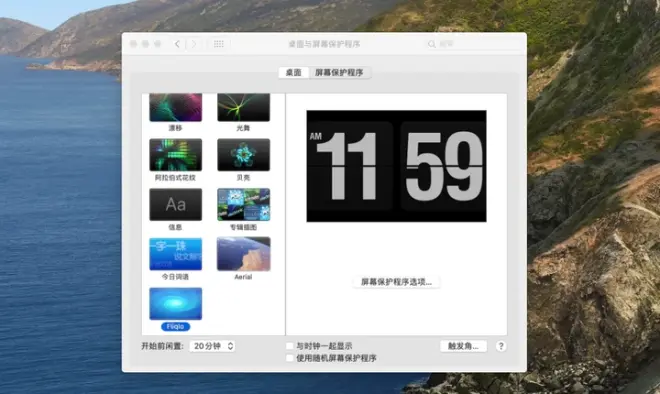This screenshot has width=660, height=394.
Task: Select the Fliqlo screen saver
Action: click(176, 304)
